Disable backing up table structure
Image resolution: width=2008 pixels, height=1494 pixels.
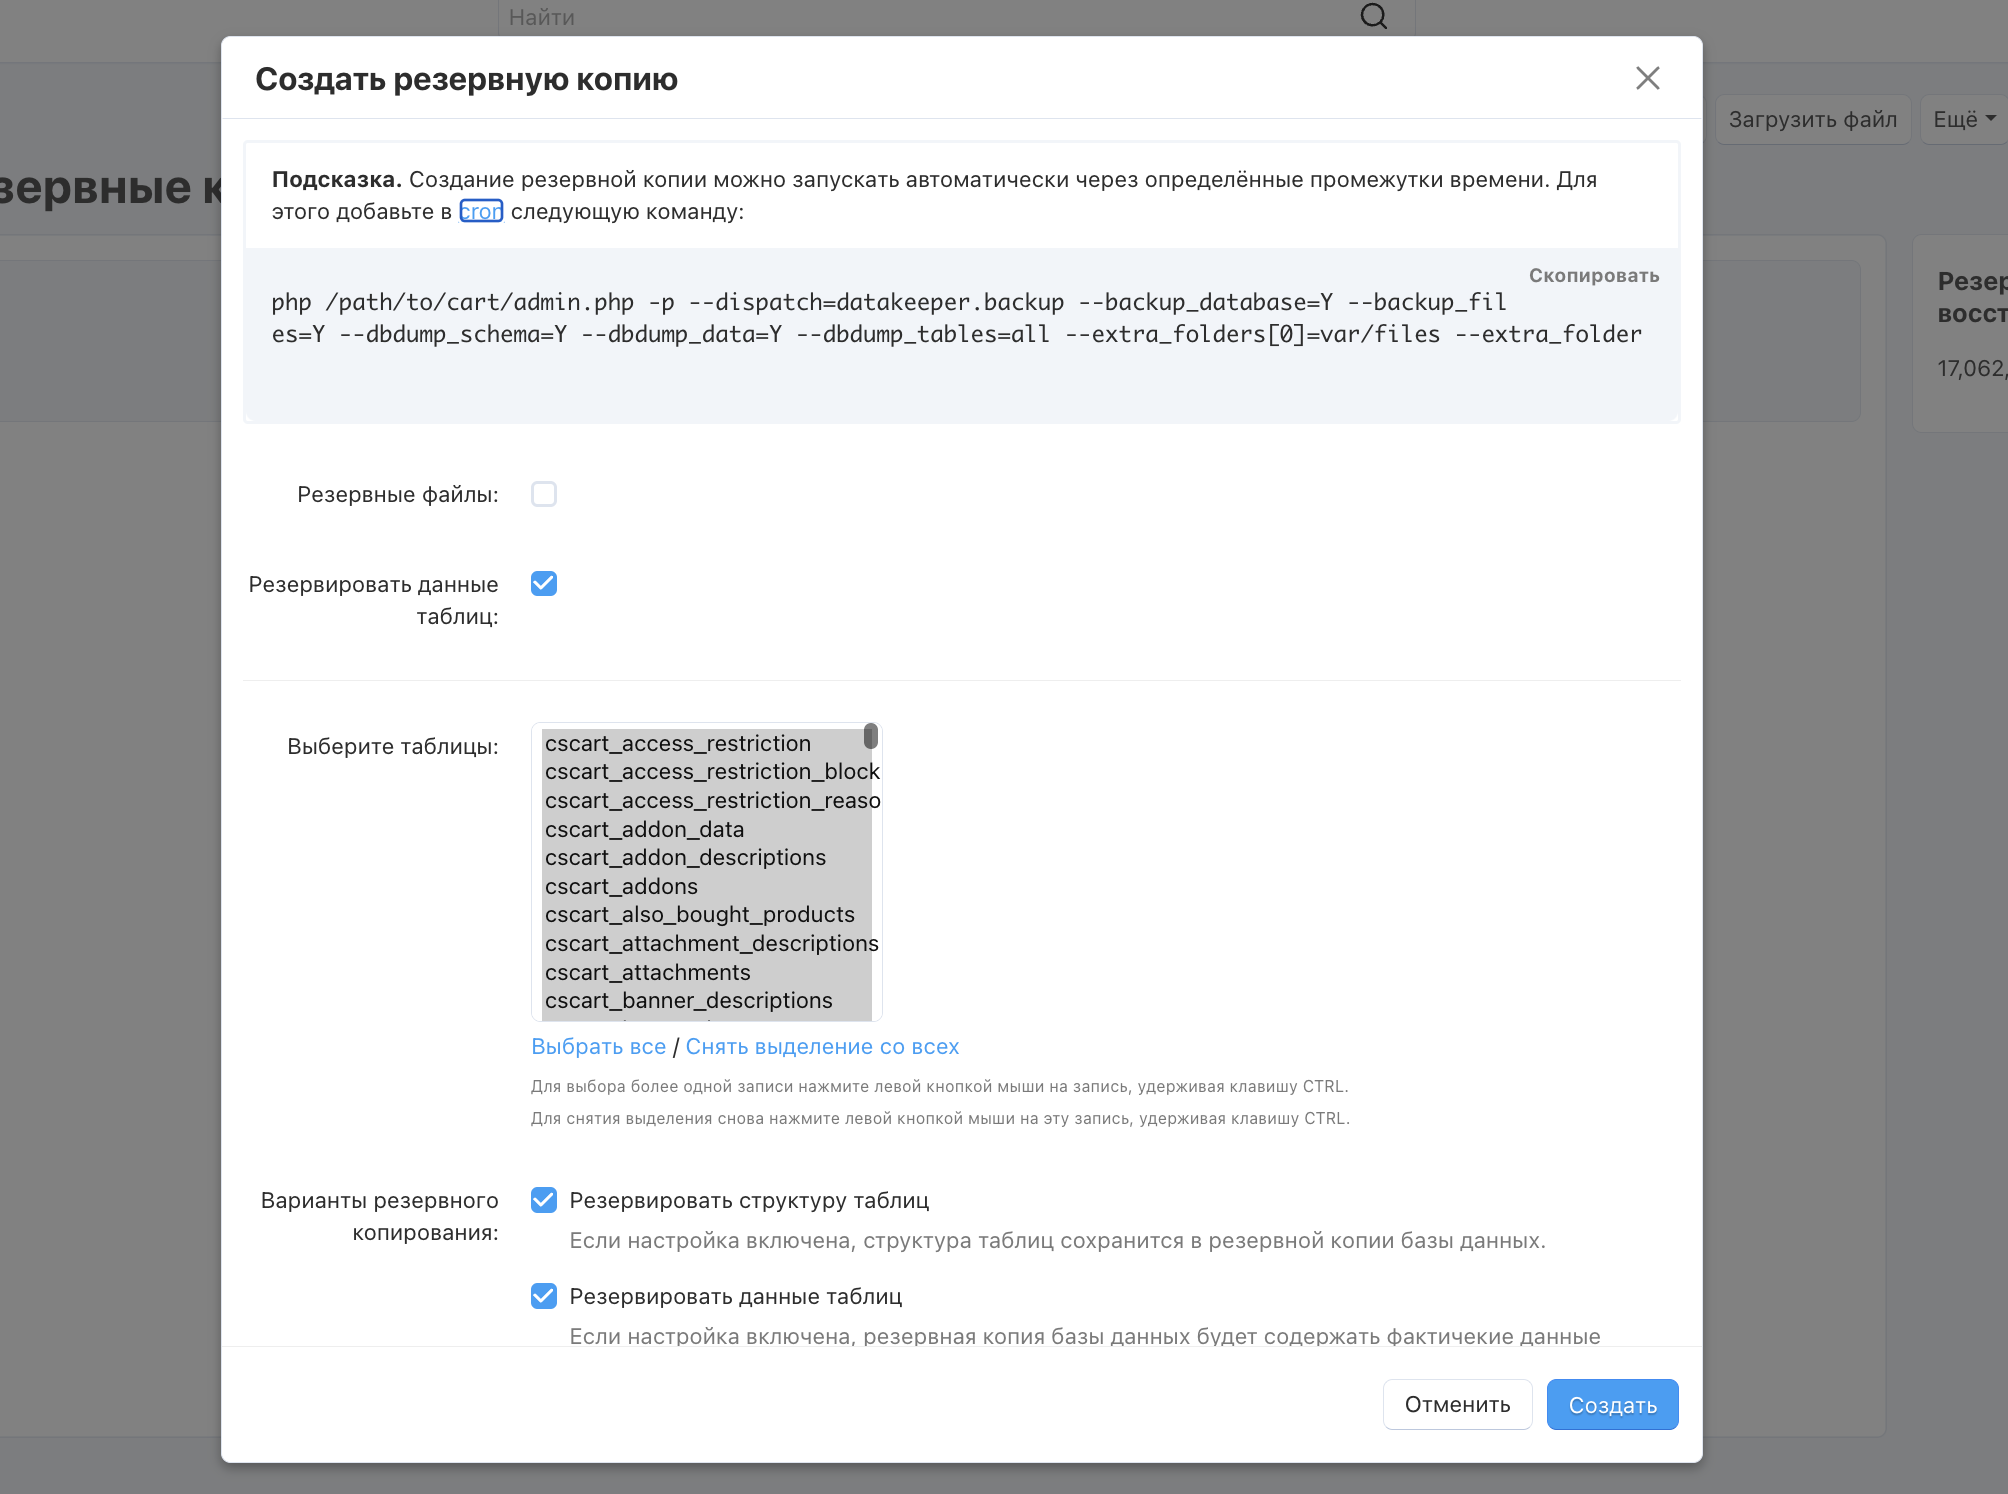pos(544,1200)
